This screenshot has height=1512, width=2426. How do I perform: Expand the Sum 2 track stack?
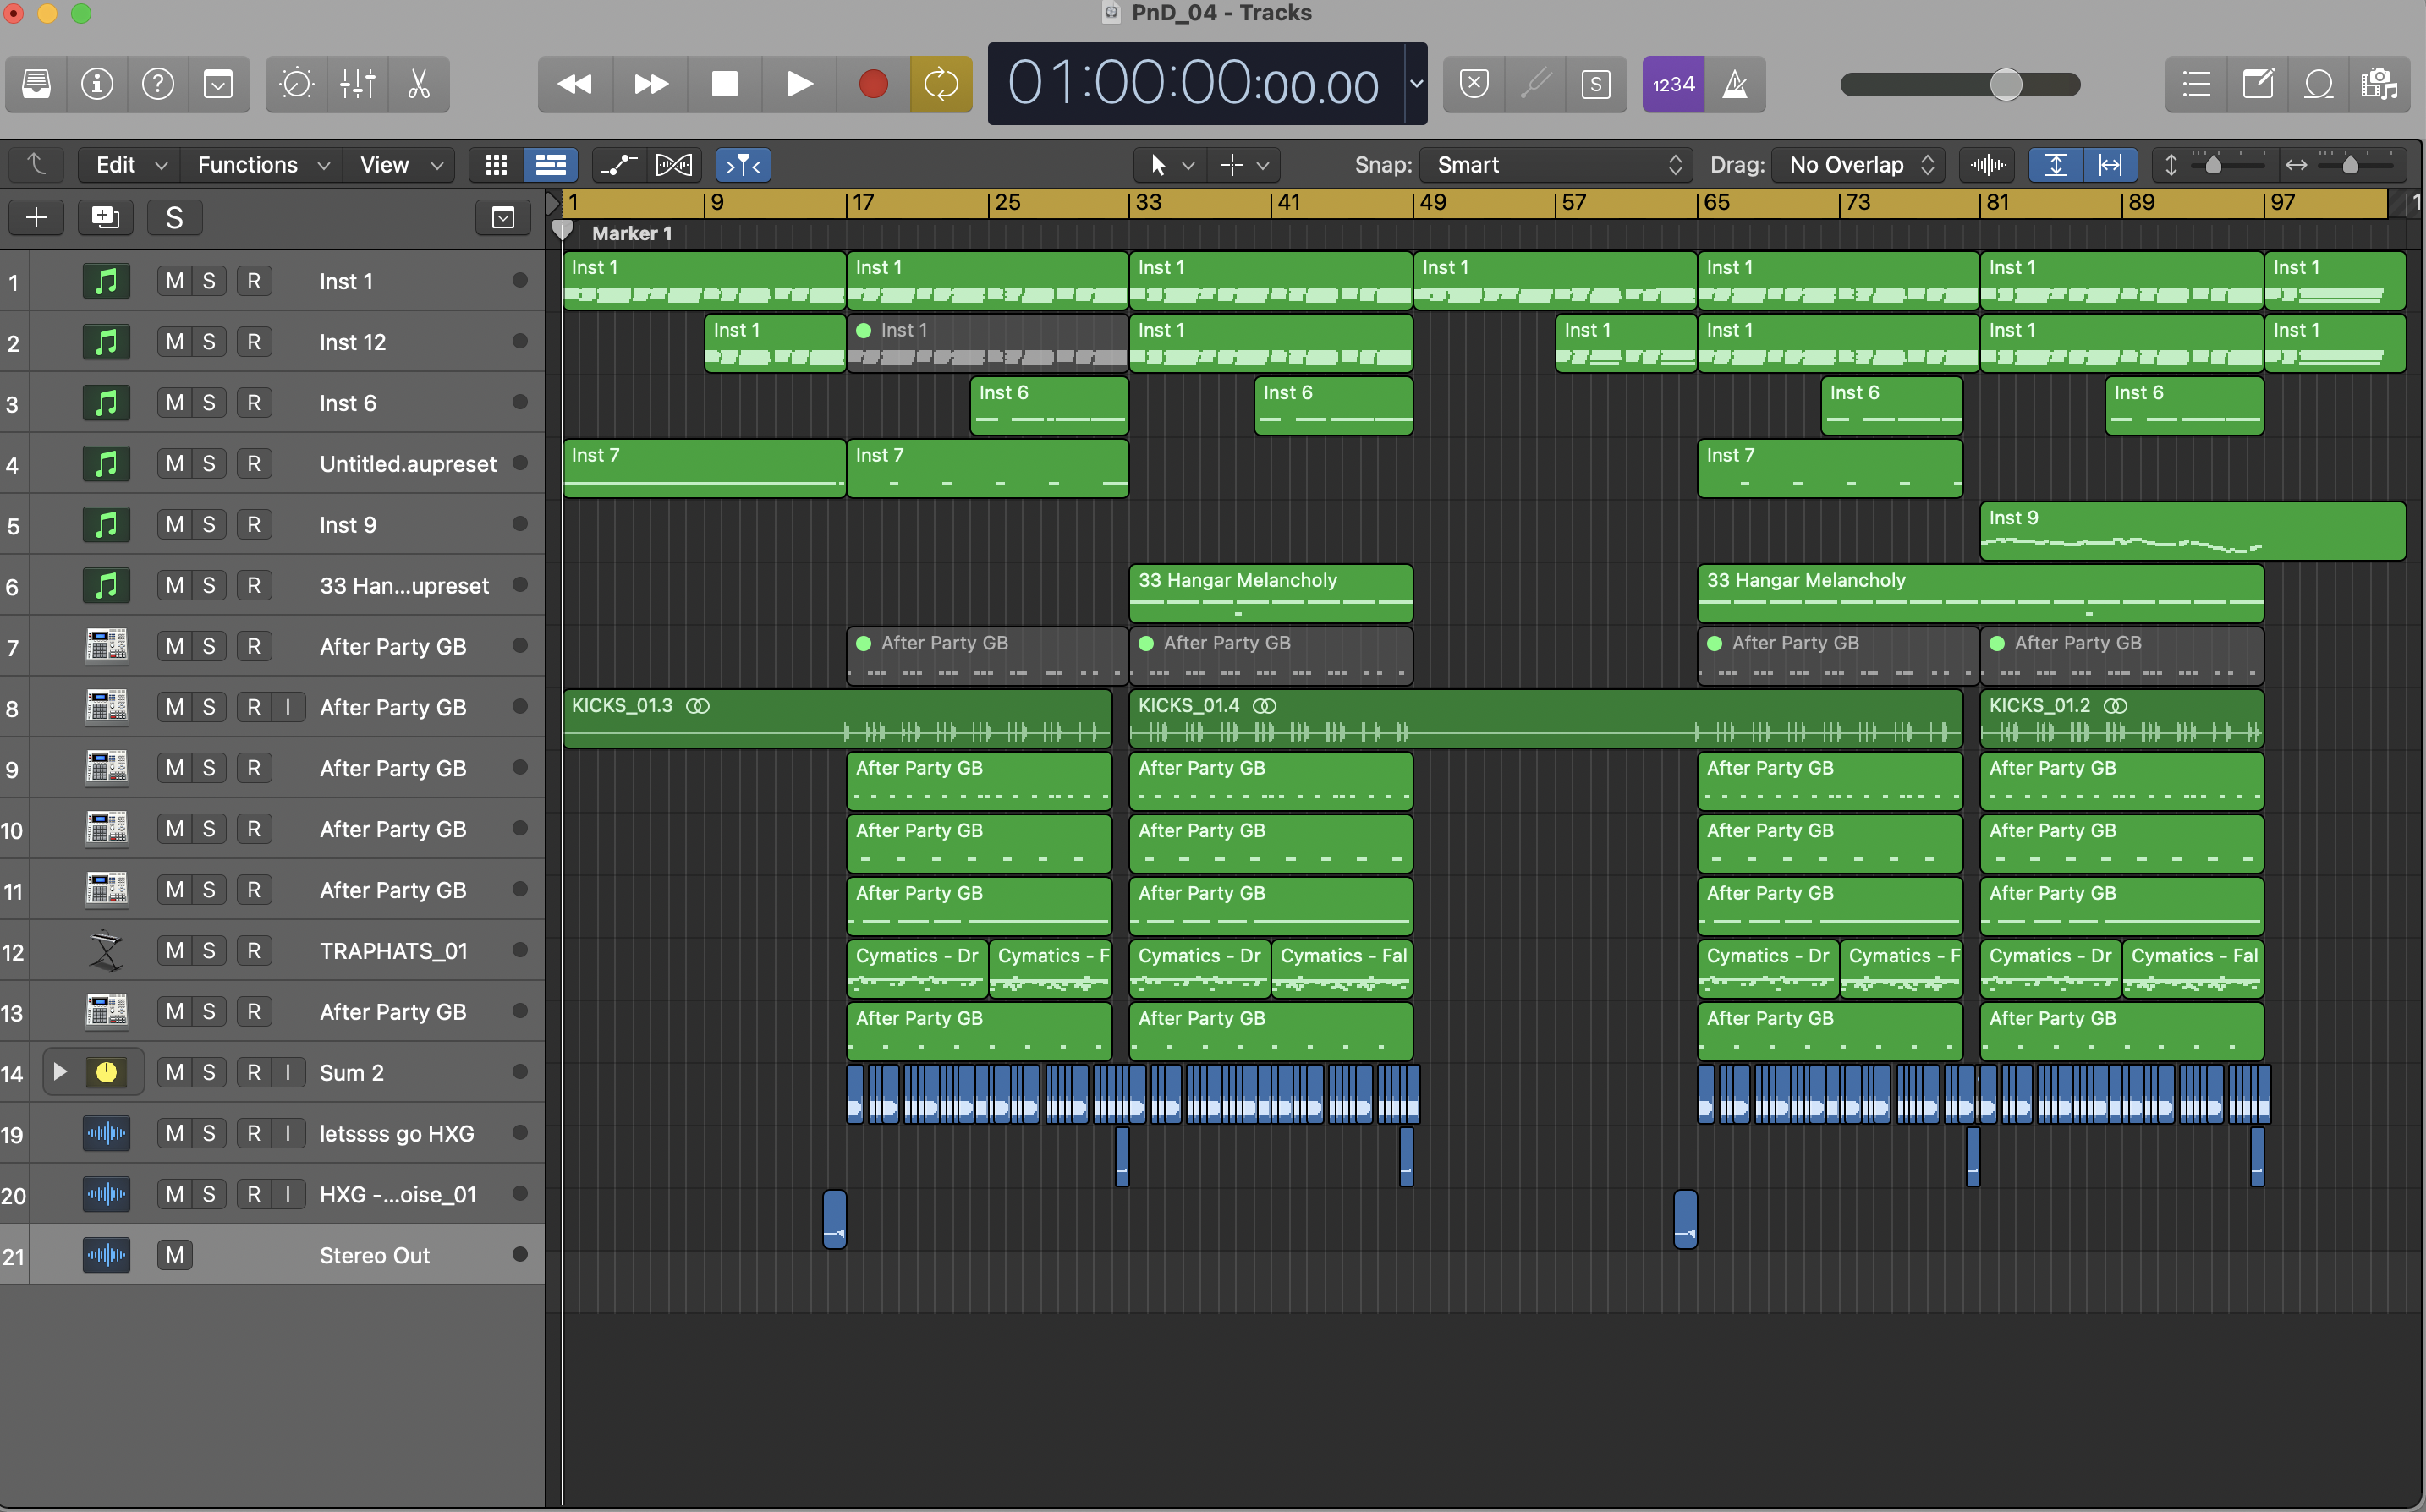[x=60, y=1072]
